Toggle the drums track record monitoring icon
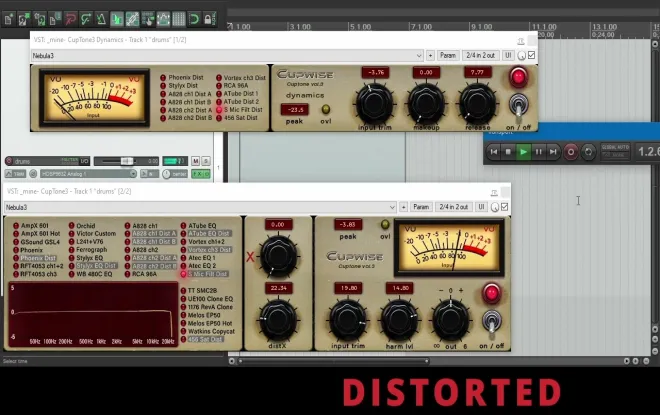660x415 pixels. [x=33, y=174]
